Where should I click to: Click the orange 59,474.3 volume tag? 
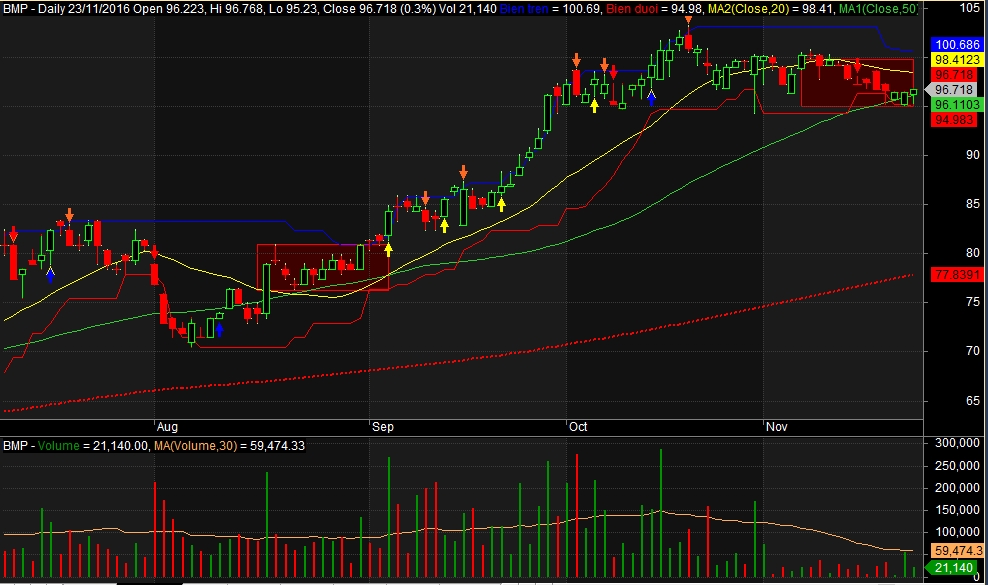(956, 551)
